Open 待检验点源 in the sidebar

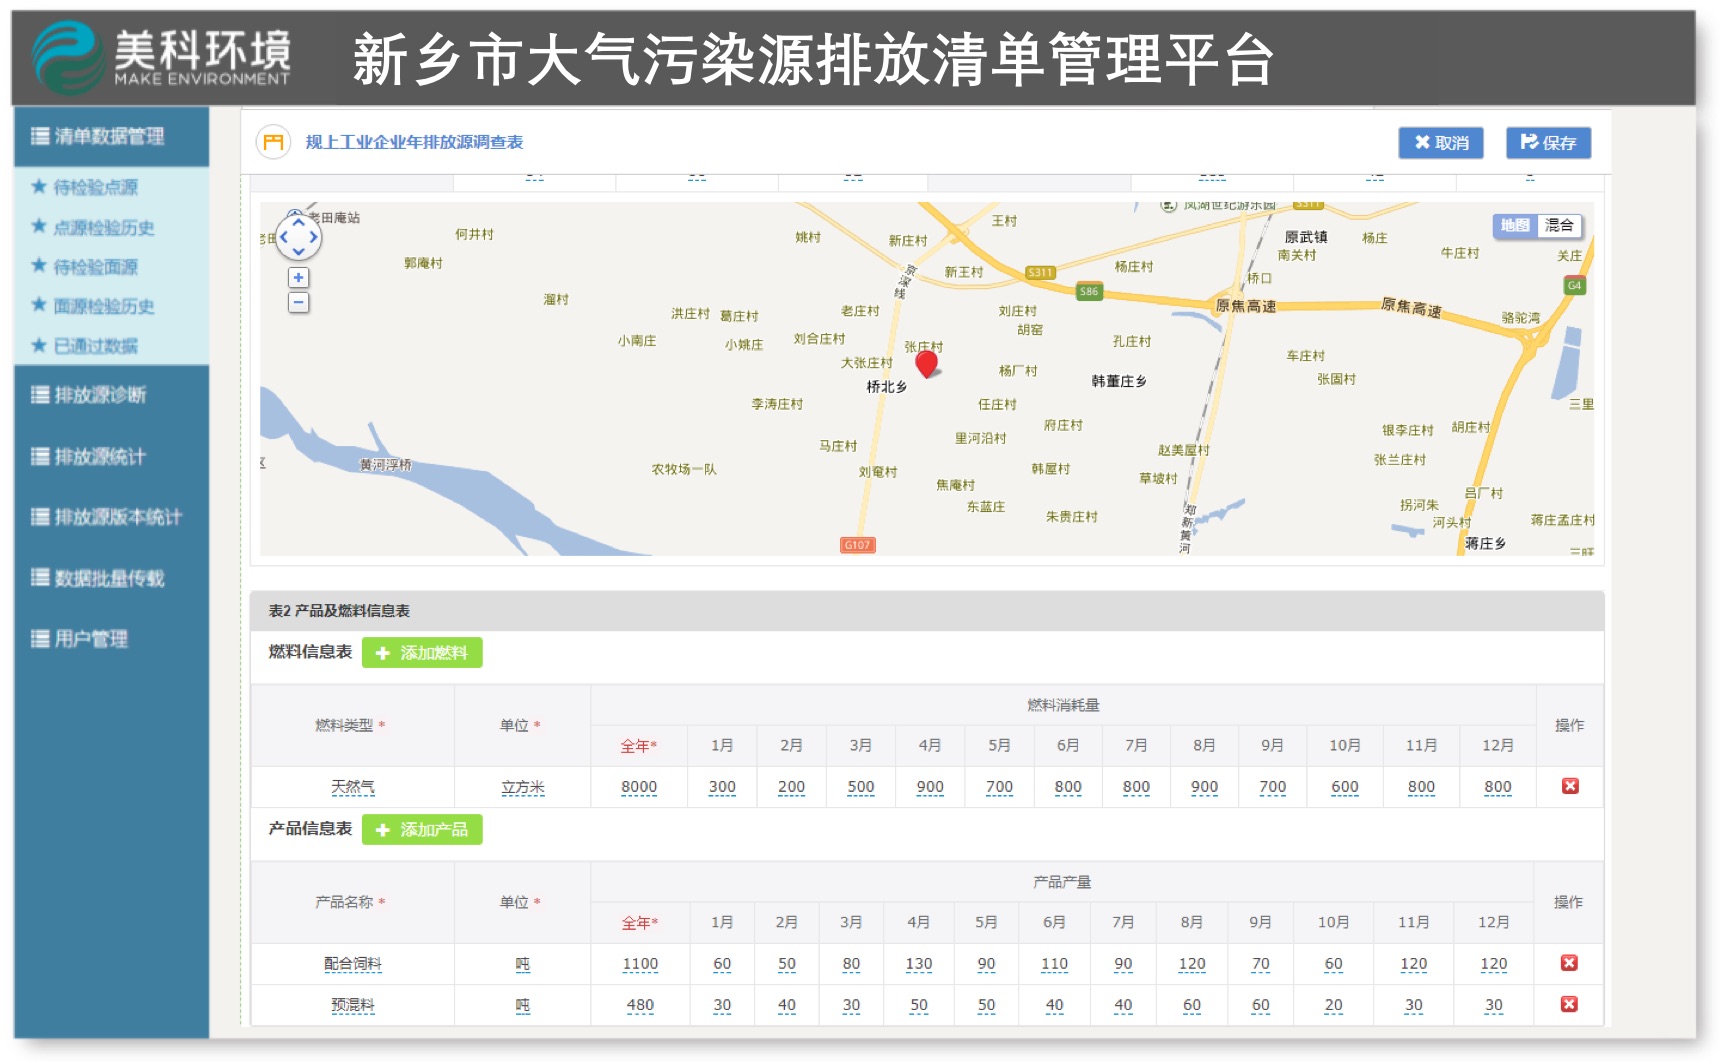click(x=96, y=187)
